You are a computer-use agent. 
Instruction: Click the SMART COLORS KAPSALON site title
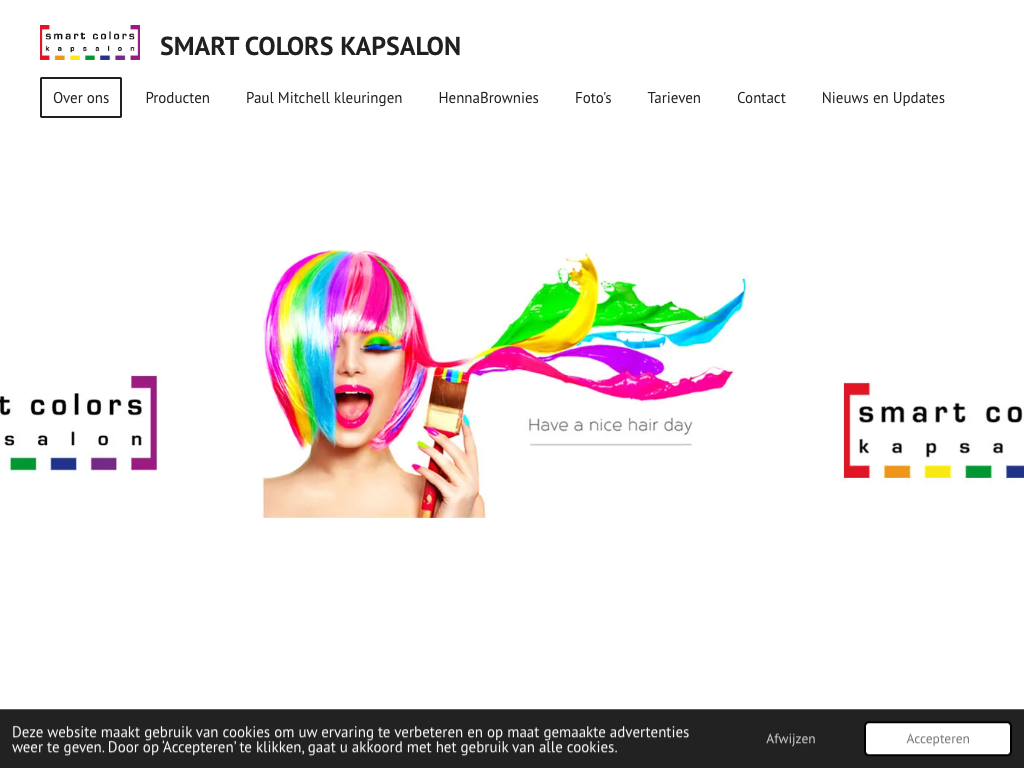pos(310,46)
